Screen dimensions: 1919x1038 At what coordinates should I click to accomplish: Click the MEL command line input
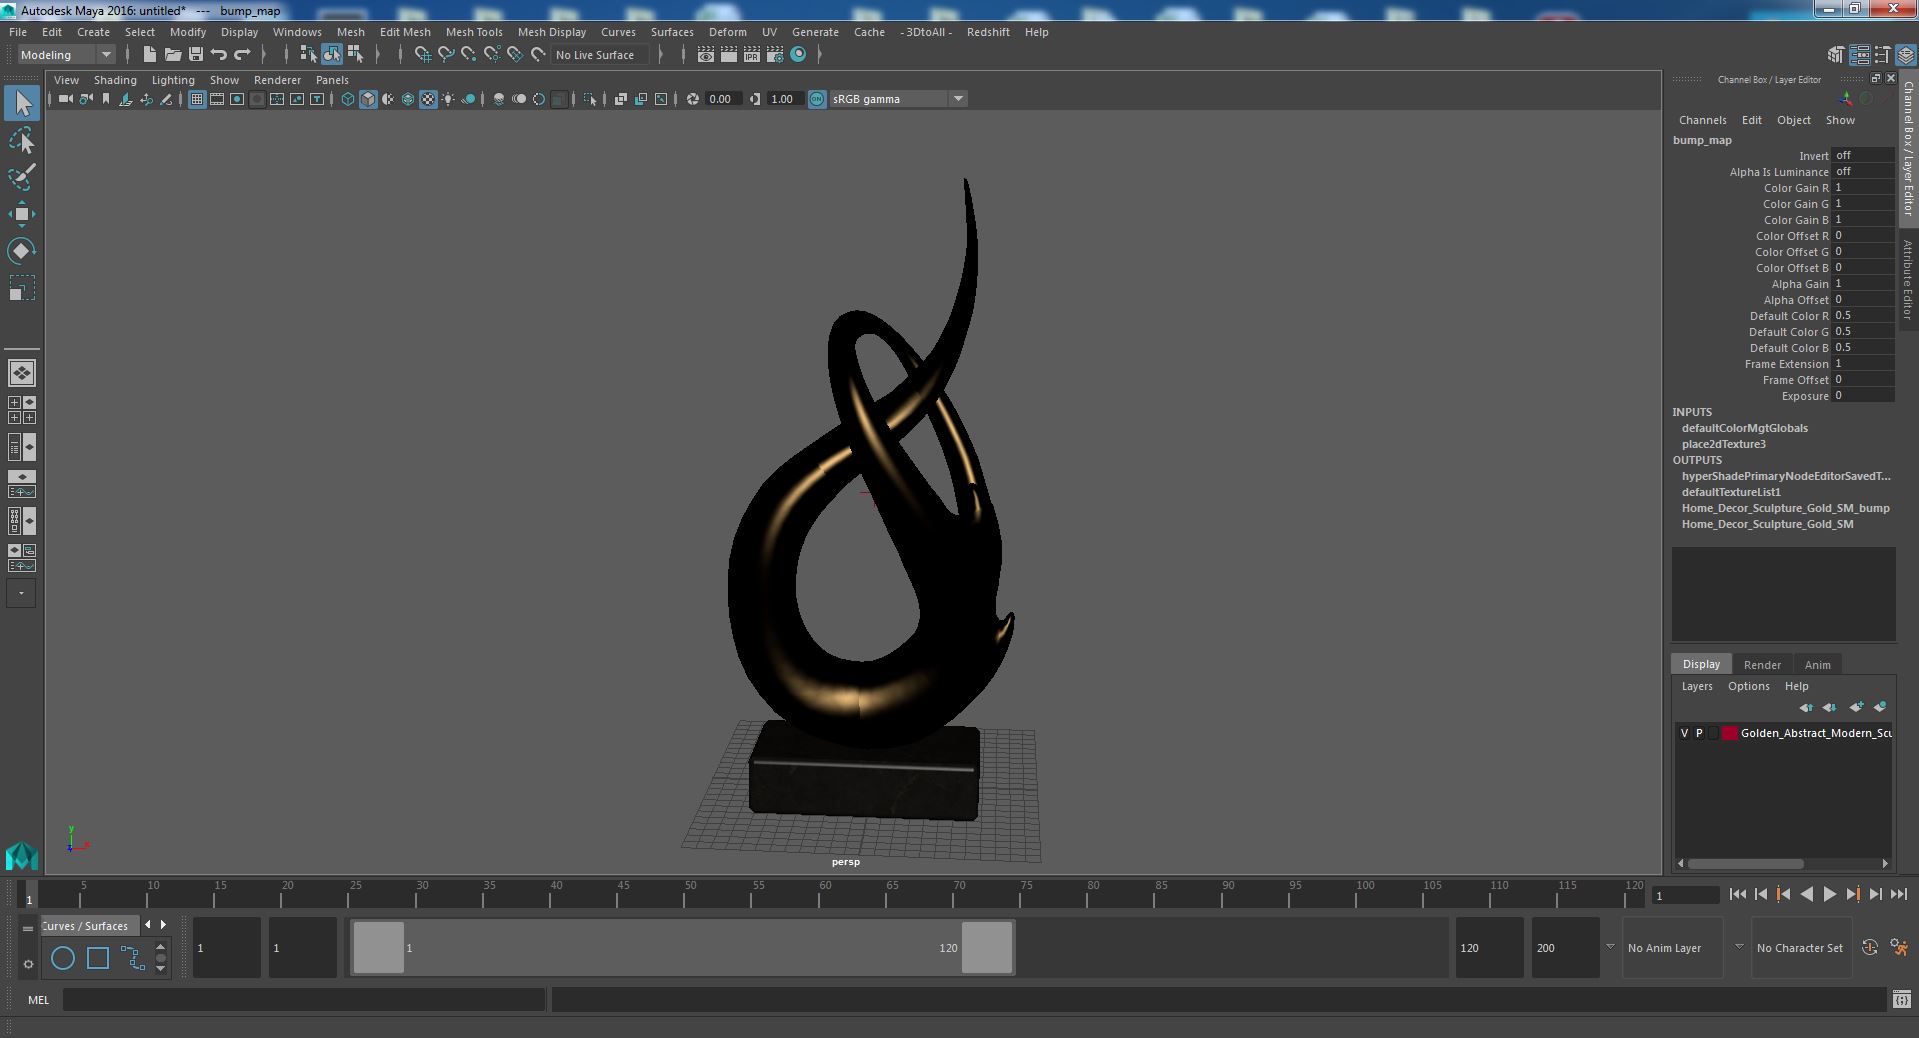[x=304, y=1000]
